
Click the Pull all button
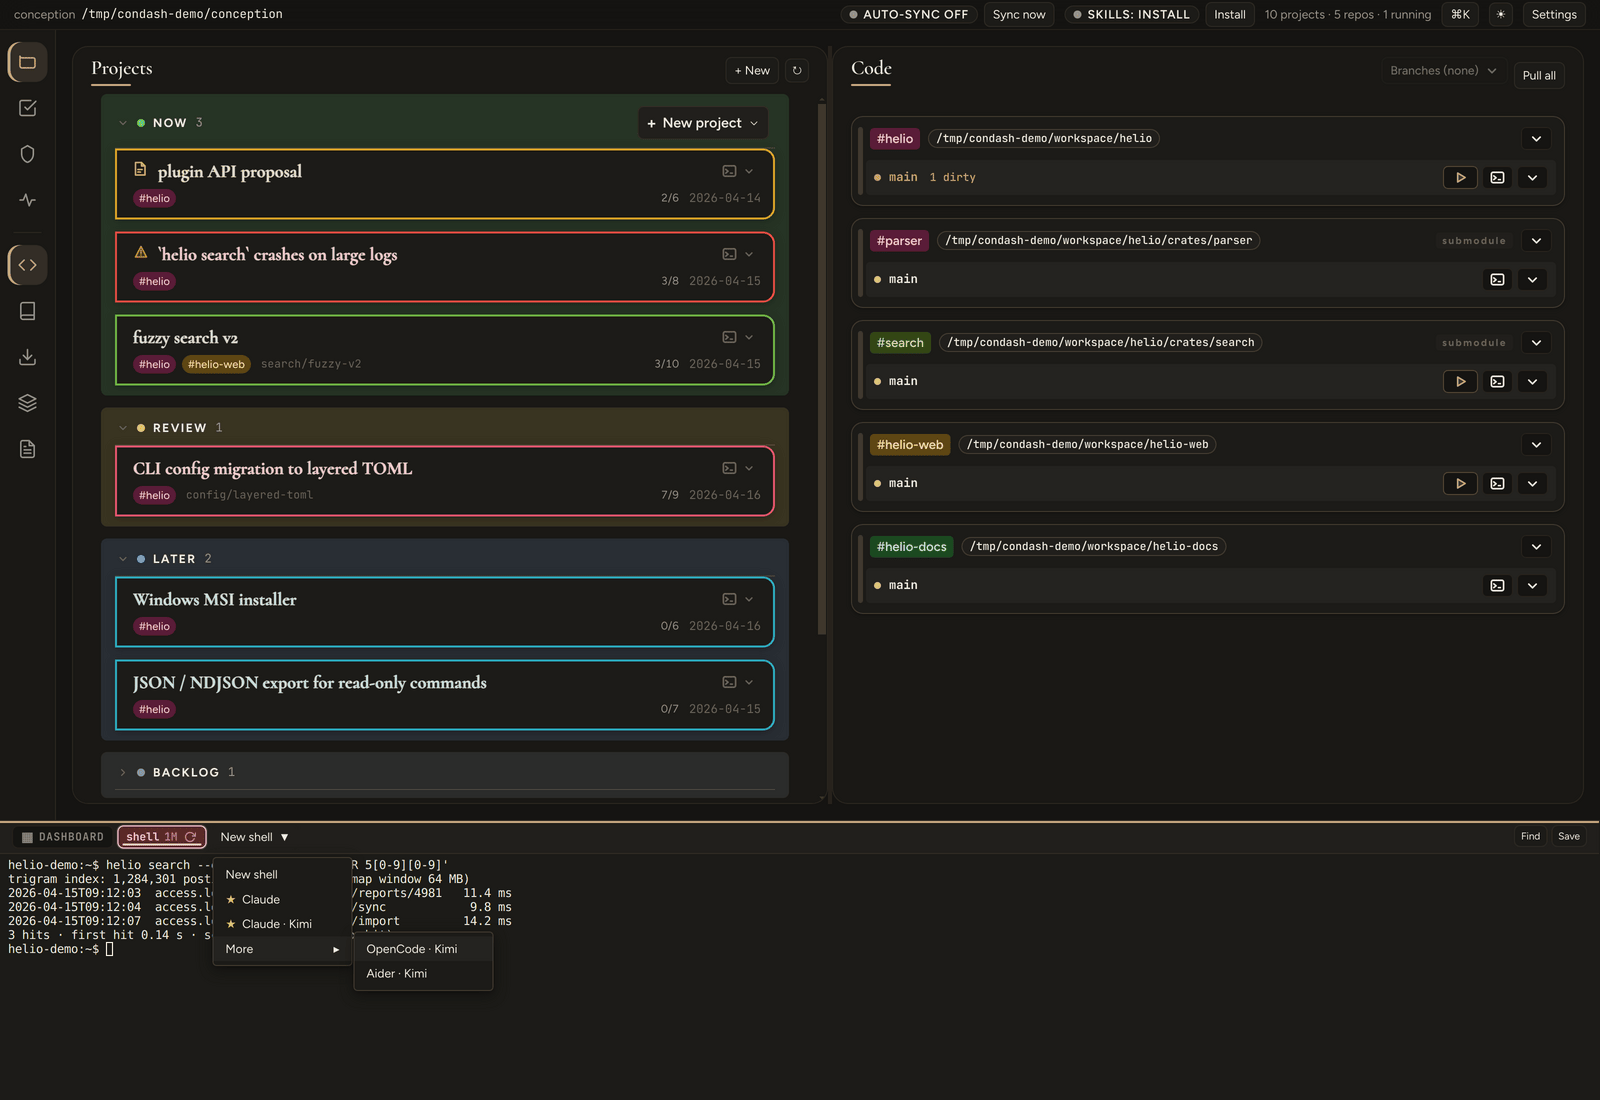(x=1538, y=75)
